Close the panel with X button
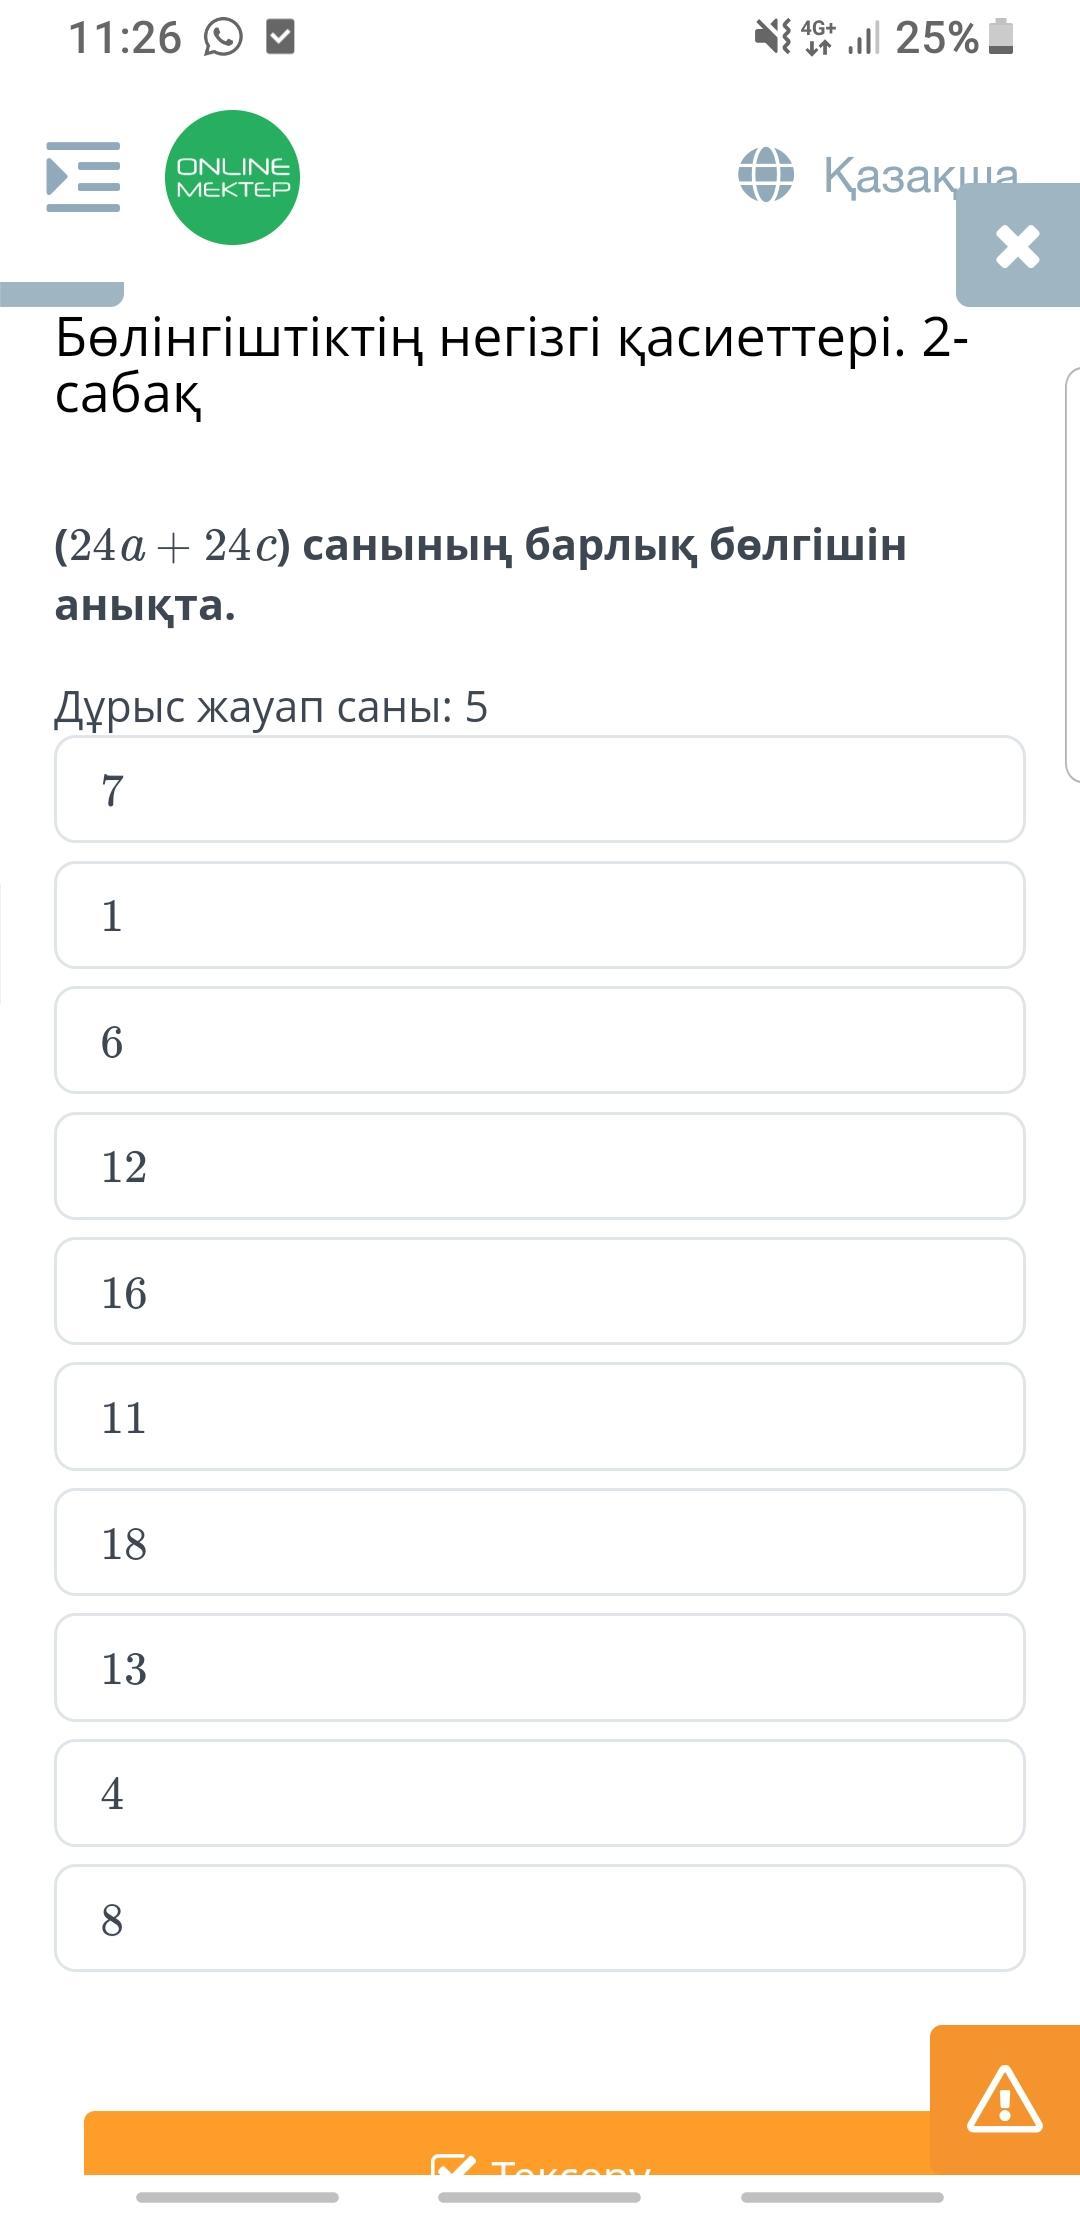The image size is (1080, 2220). click(x=1018, y=246)
